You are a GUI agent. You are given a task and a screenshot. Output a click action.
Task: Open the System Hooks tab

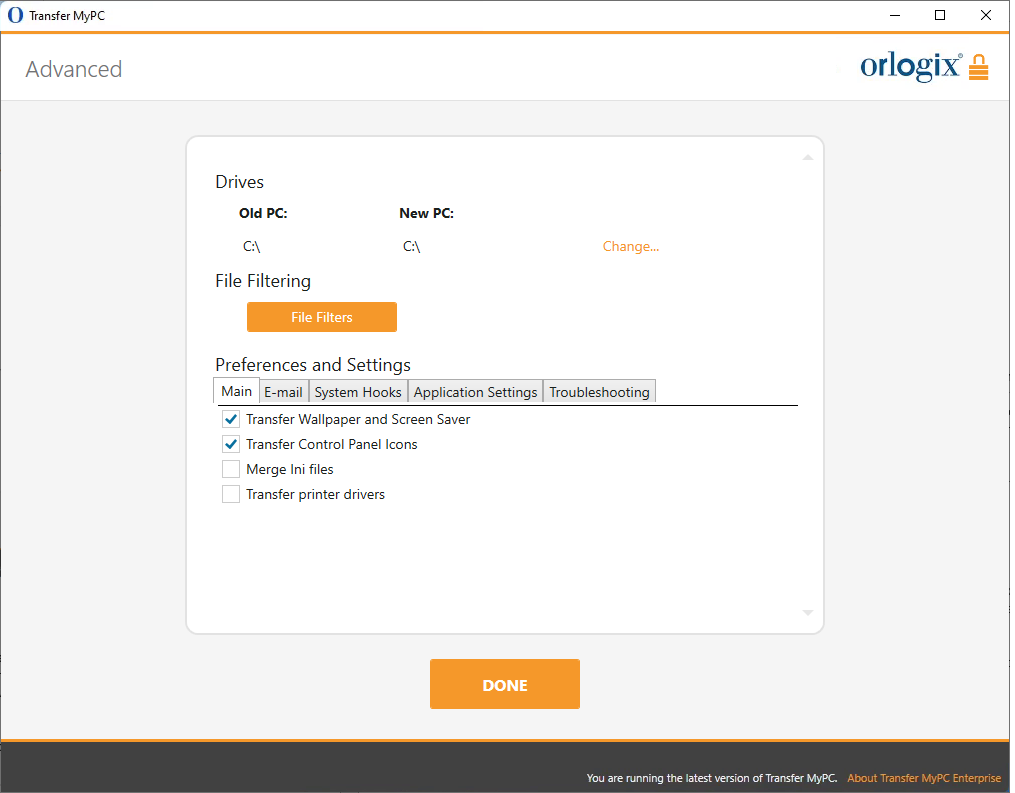pyautogui.click(x=358, y=392)
